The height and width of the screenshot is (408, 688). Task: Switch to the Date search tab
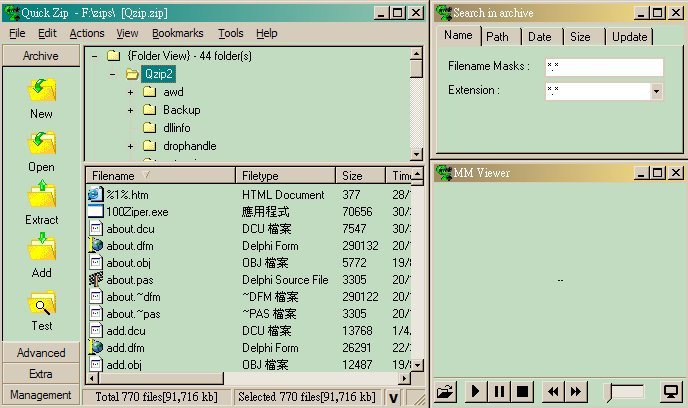[540, 37]
